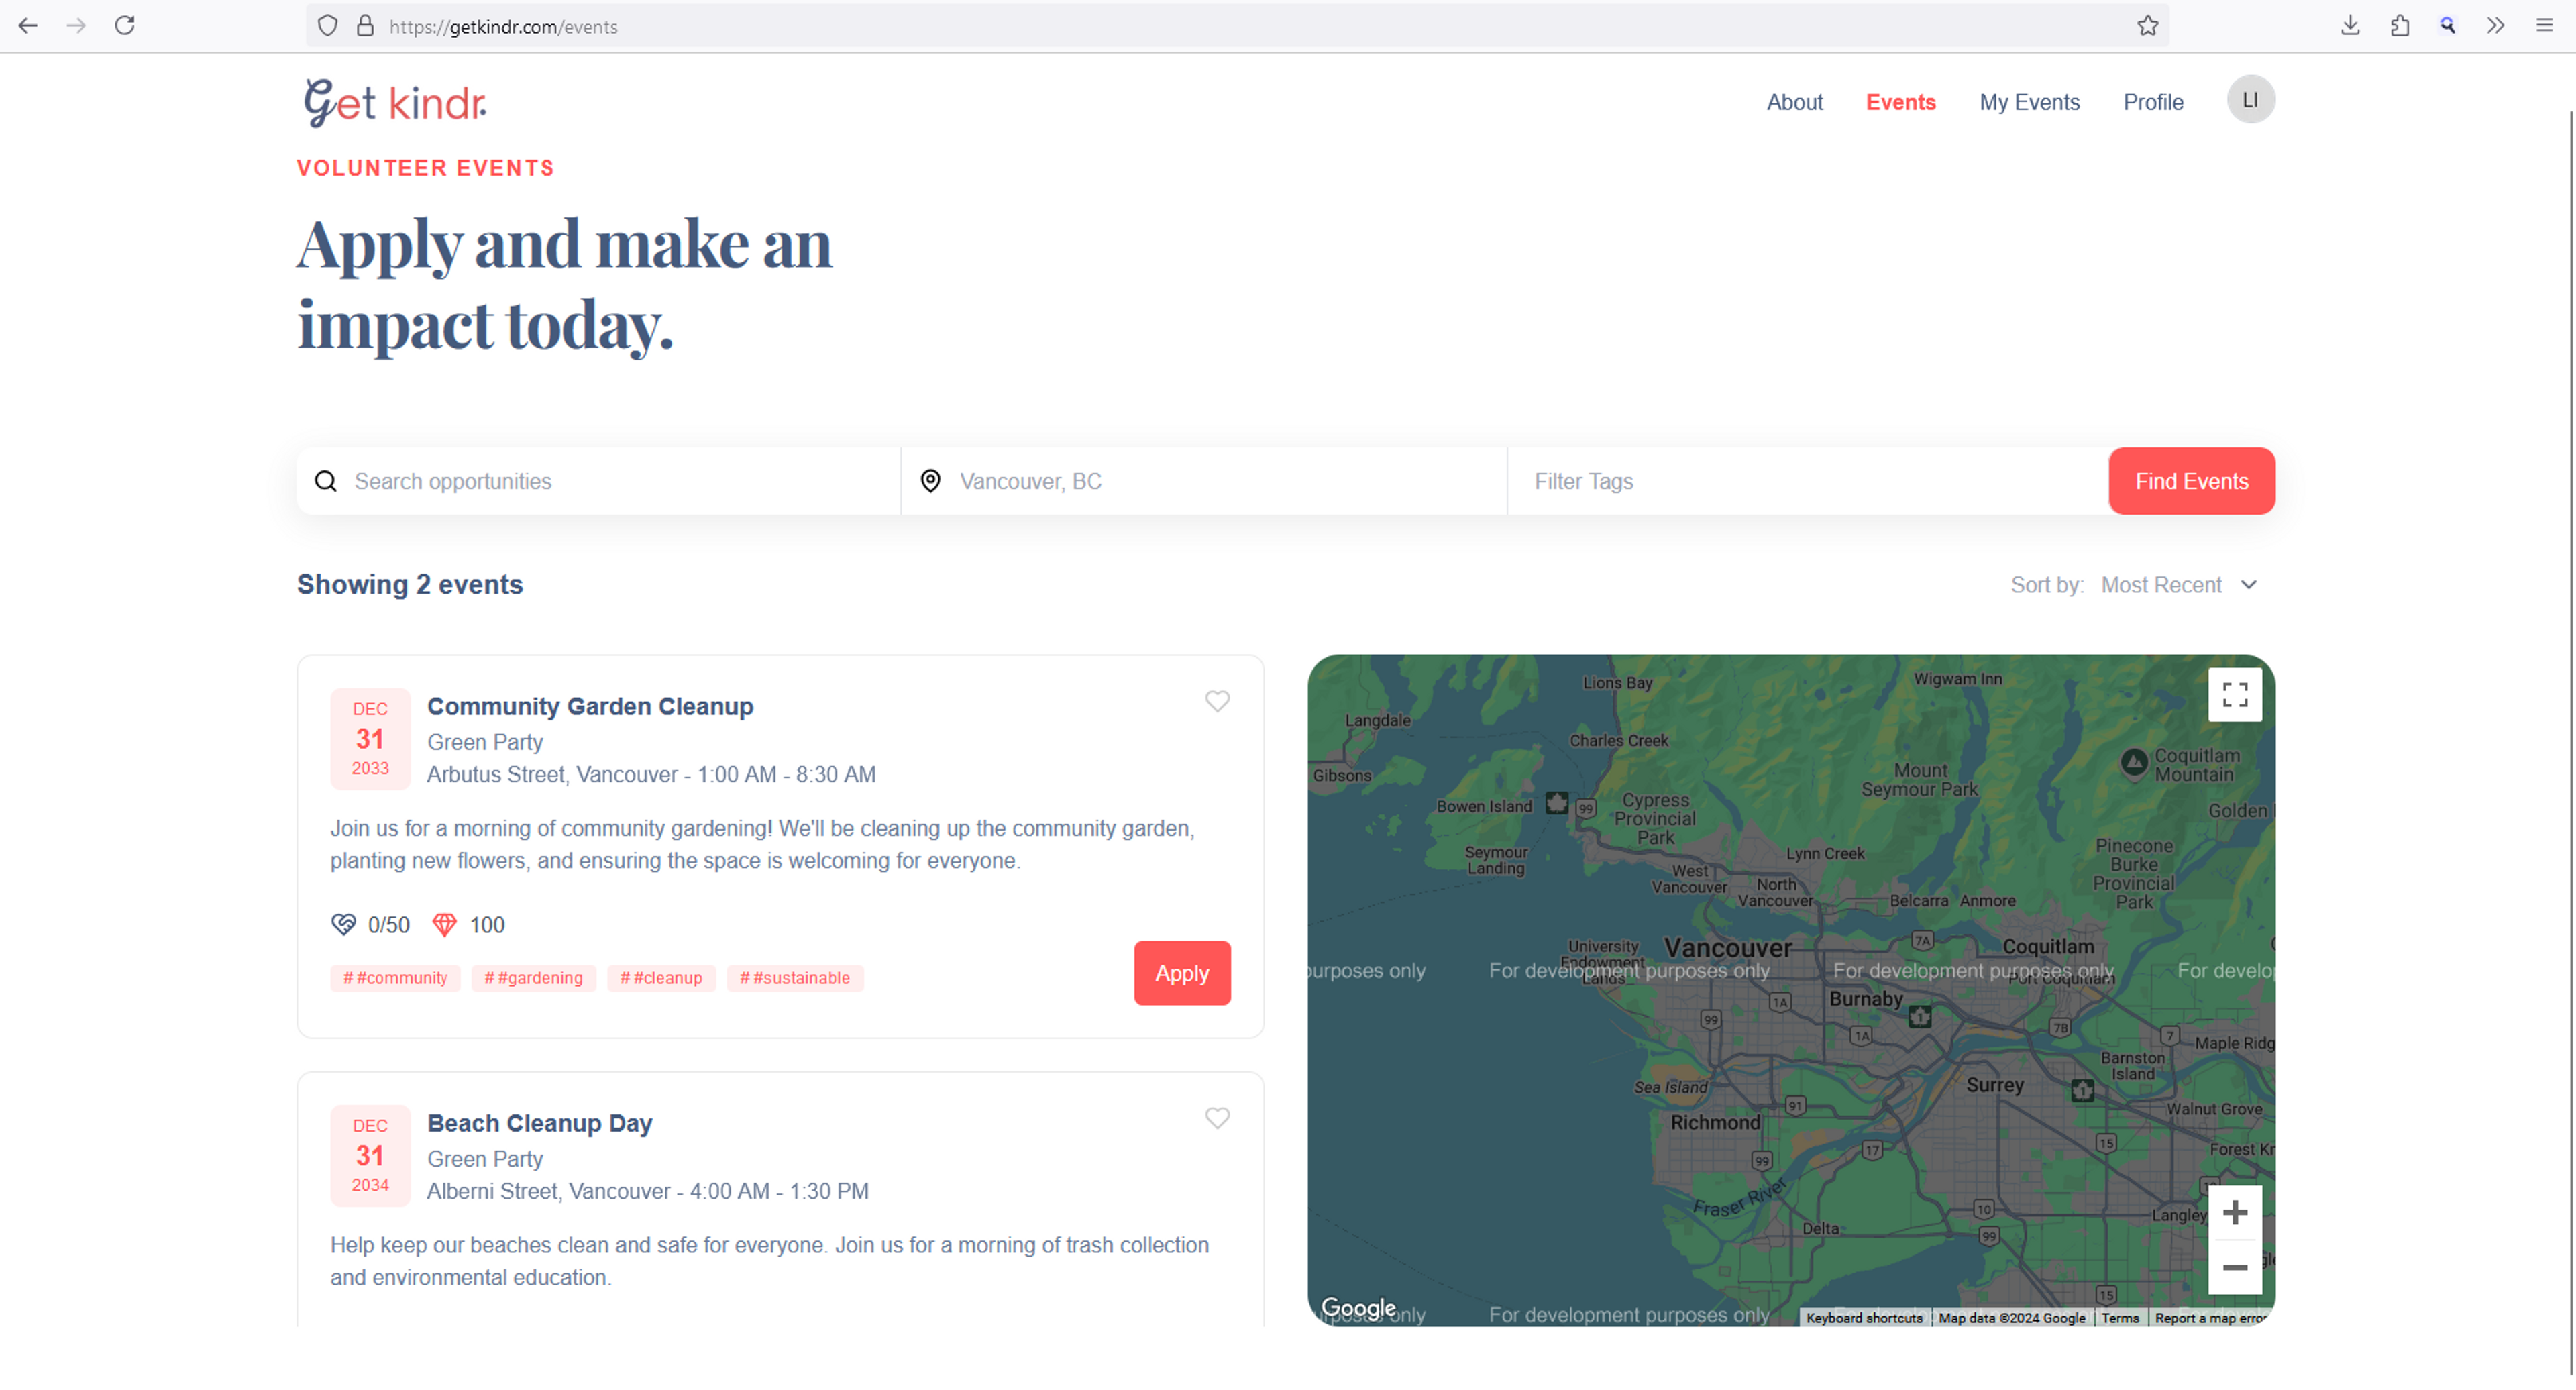
Task: Click Coquitlam Mountain marker on map
Action: [x=2133, y=762]
